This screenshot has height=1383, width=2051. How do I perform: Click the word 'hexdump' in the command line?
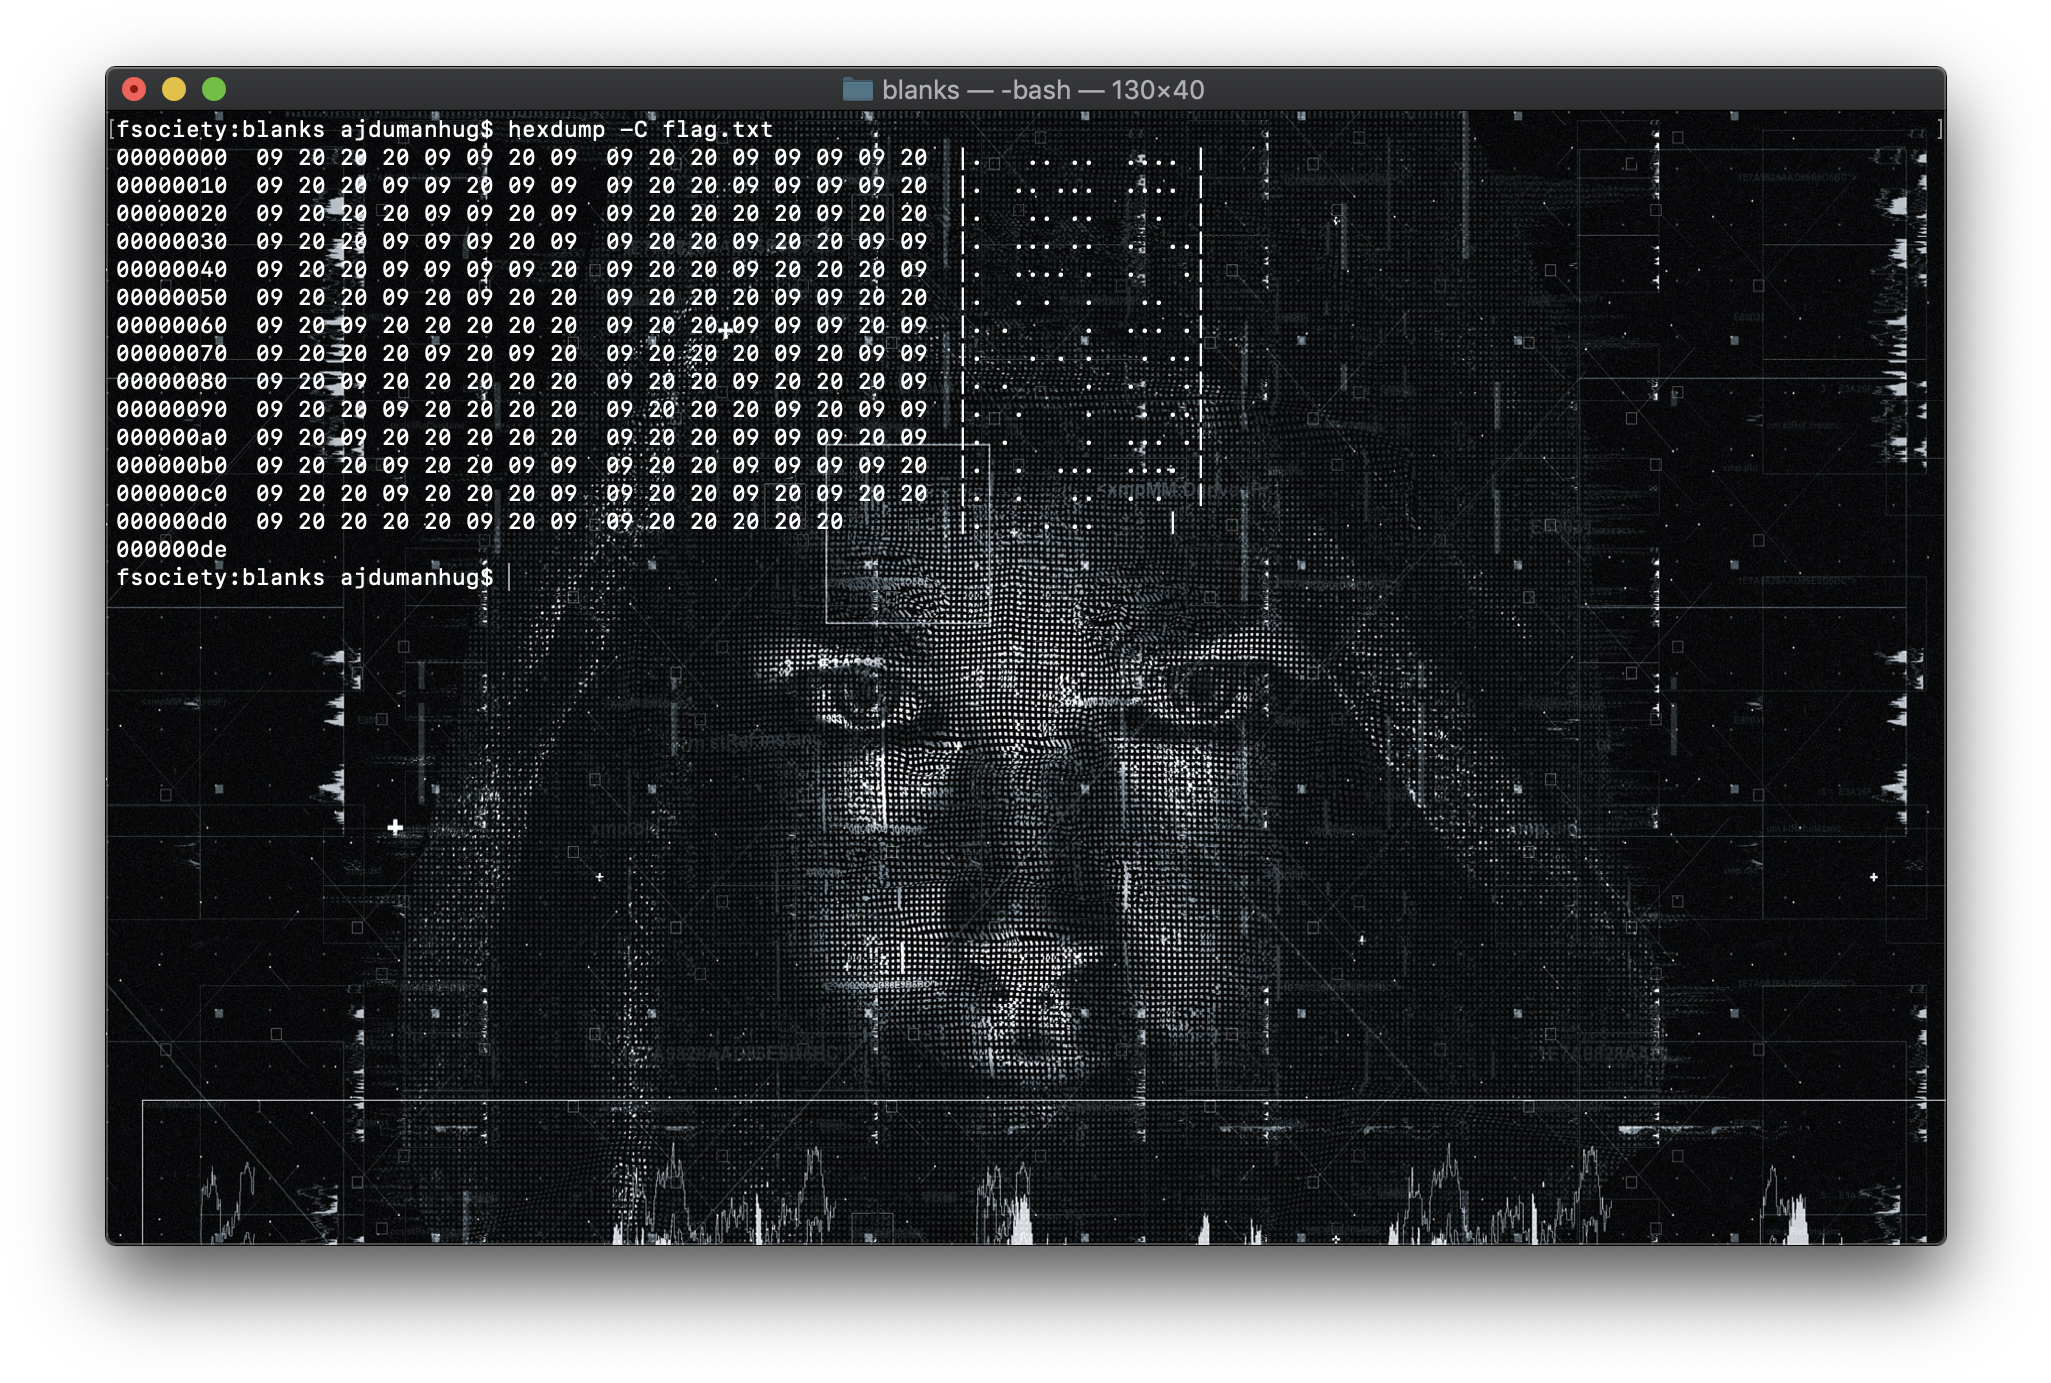557,130
